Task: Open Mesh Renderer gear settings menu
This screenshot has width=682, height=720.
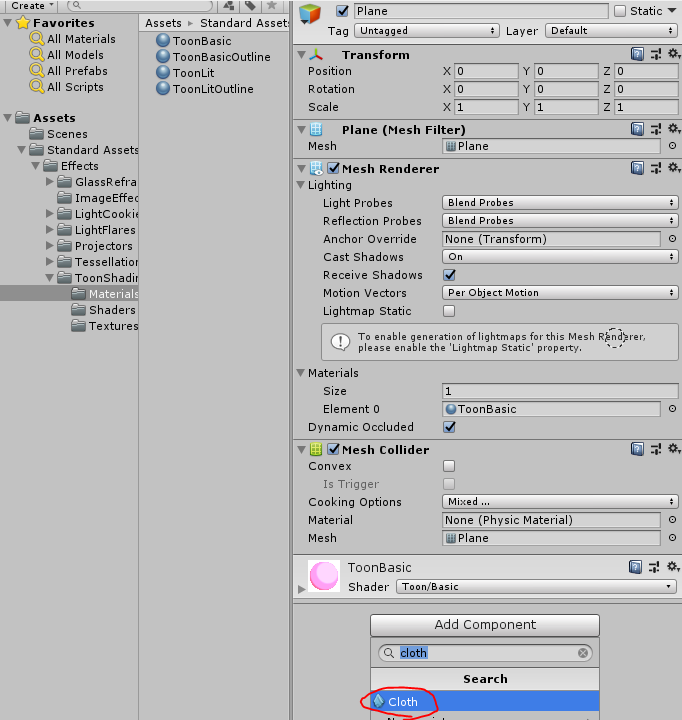Action: 674,168
